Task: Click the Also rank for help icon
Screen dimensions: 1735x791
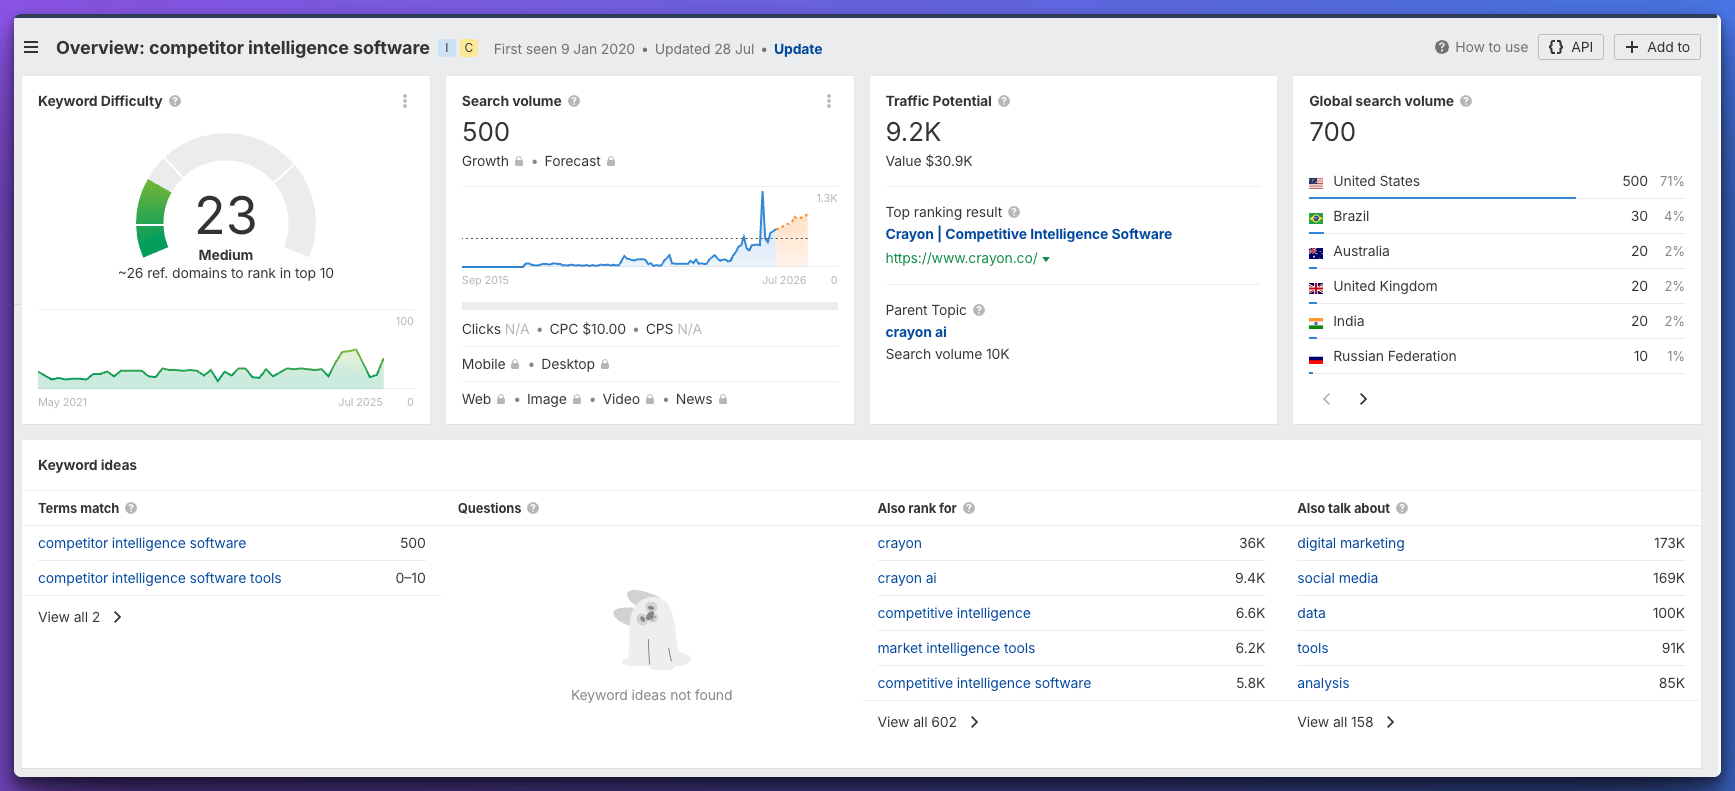Action: [969, 508]
